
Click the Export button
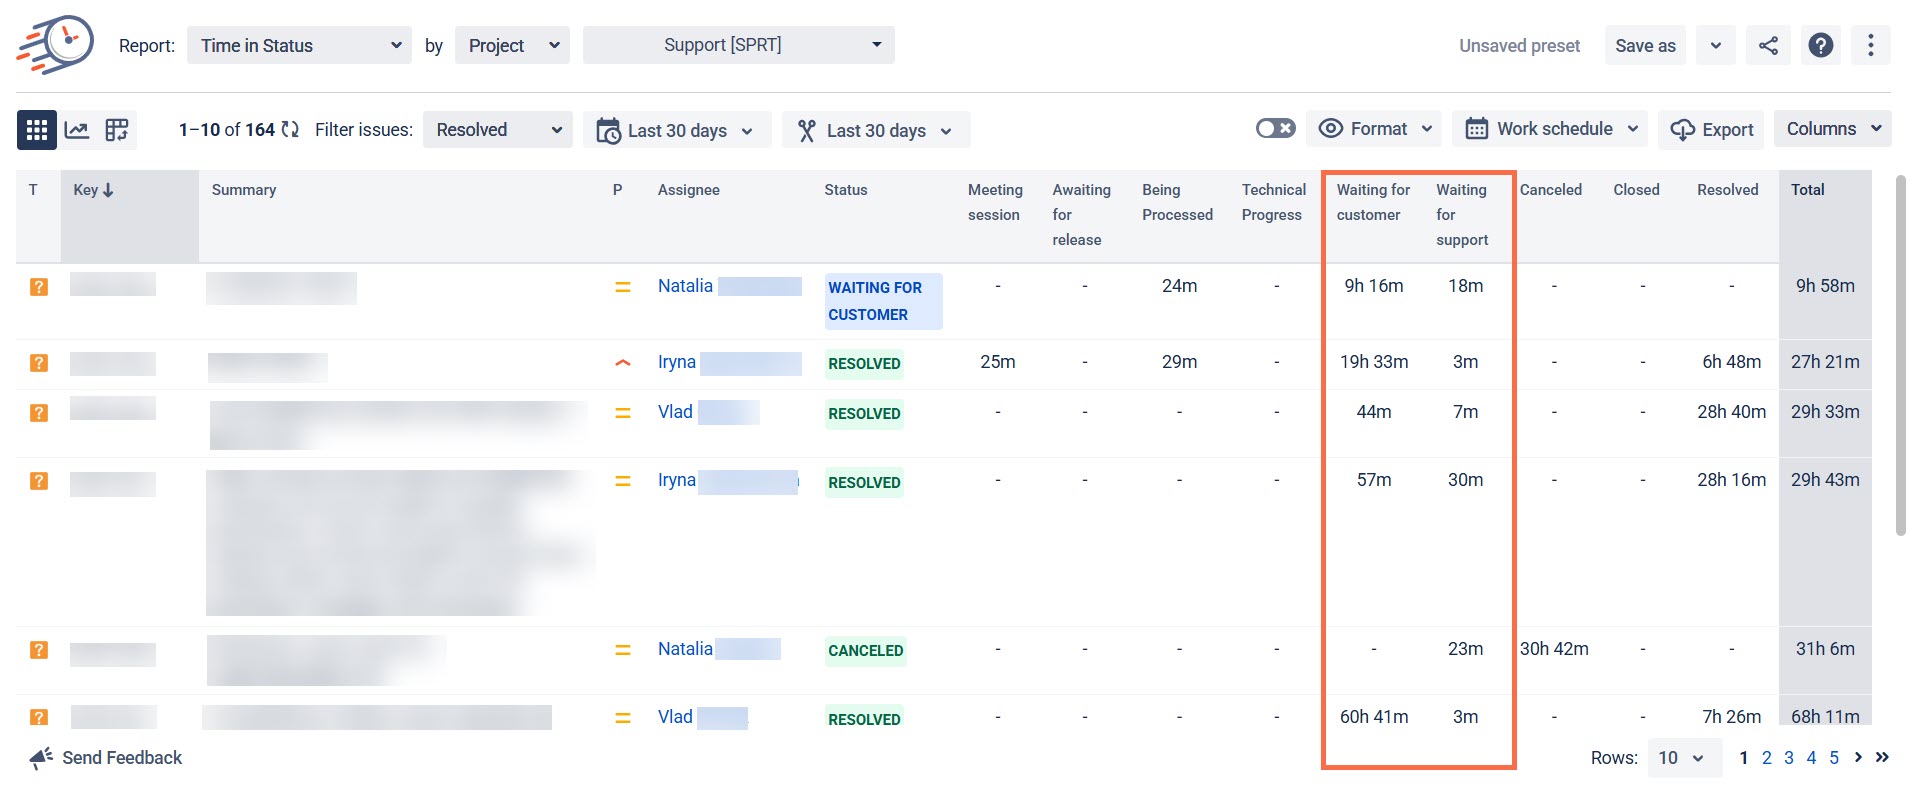click(x=1711, y=130)
